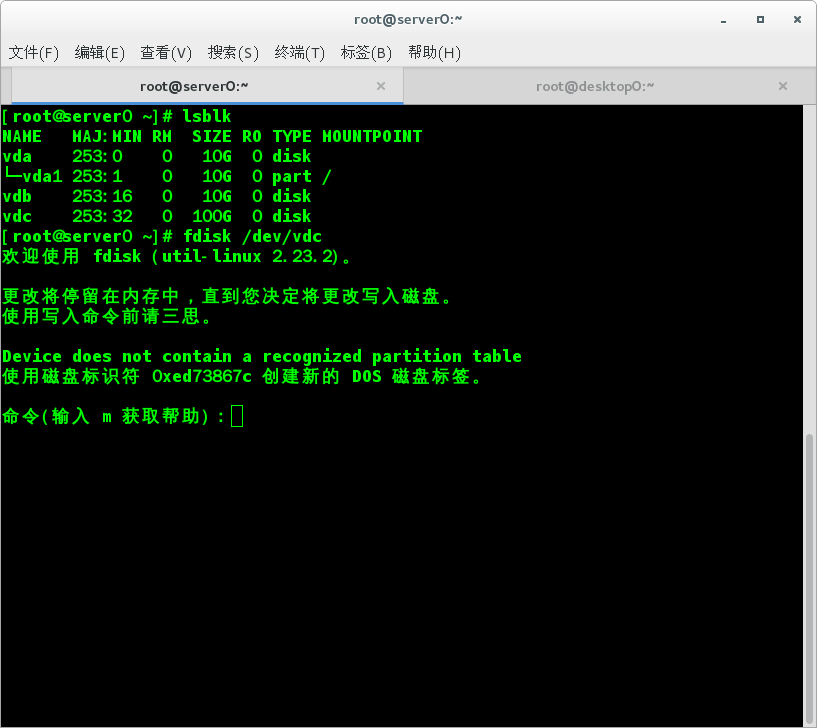Screen dimensions: 817x728
Task: Close the terminal window
Action: [x=797, y=20]
